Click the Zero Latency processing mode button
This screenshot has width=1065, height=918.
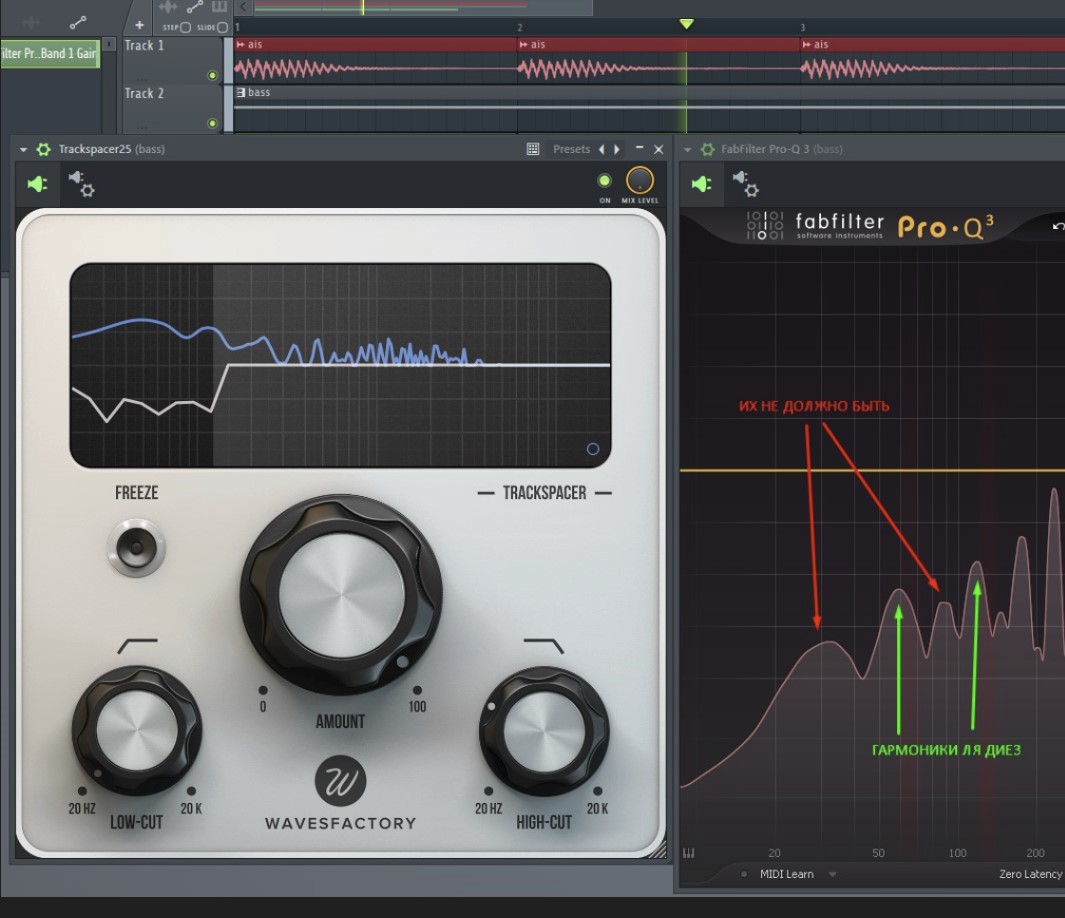pyautogui.click(x=1030, y=874)
